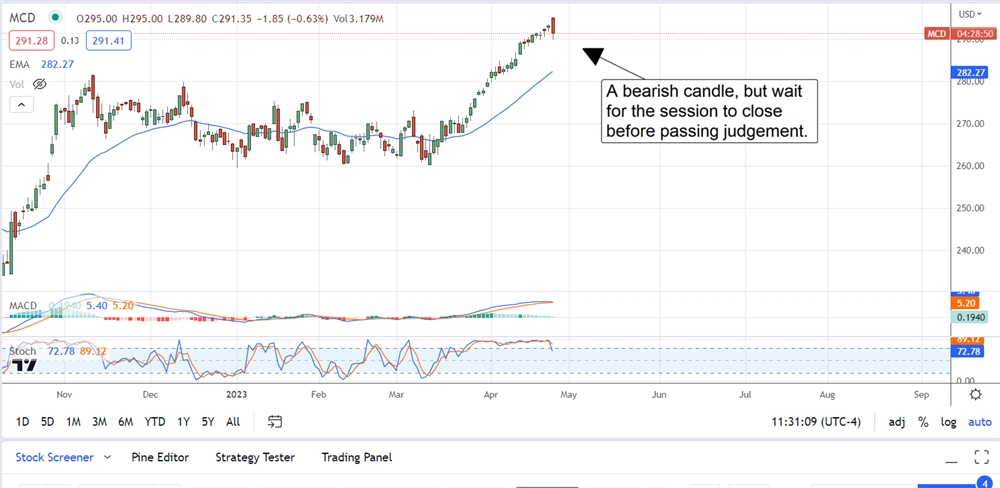1000x488 pixels.
Task: Select the MACD indicator label
Action: [x=23, y=306]
